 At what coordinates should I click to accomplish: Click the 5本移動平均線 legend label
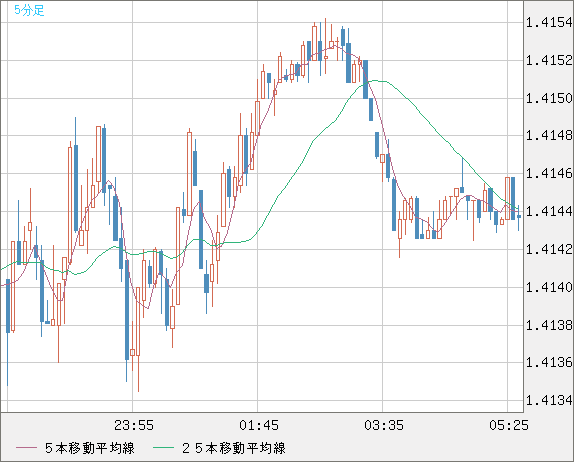click(90, 448)
